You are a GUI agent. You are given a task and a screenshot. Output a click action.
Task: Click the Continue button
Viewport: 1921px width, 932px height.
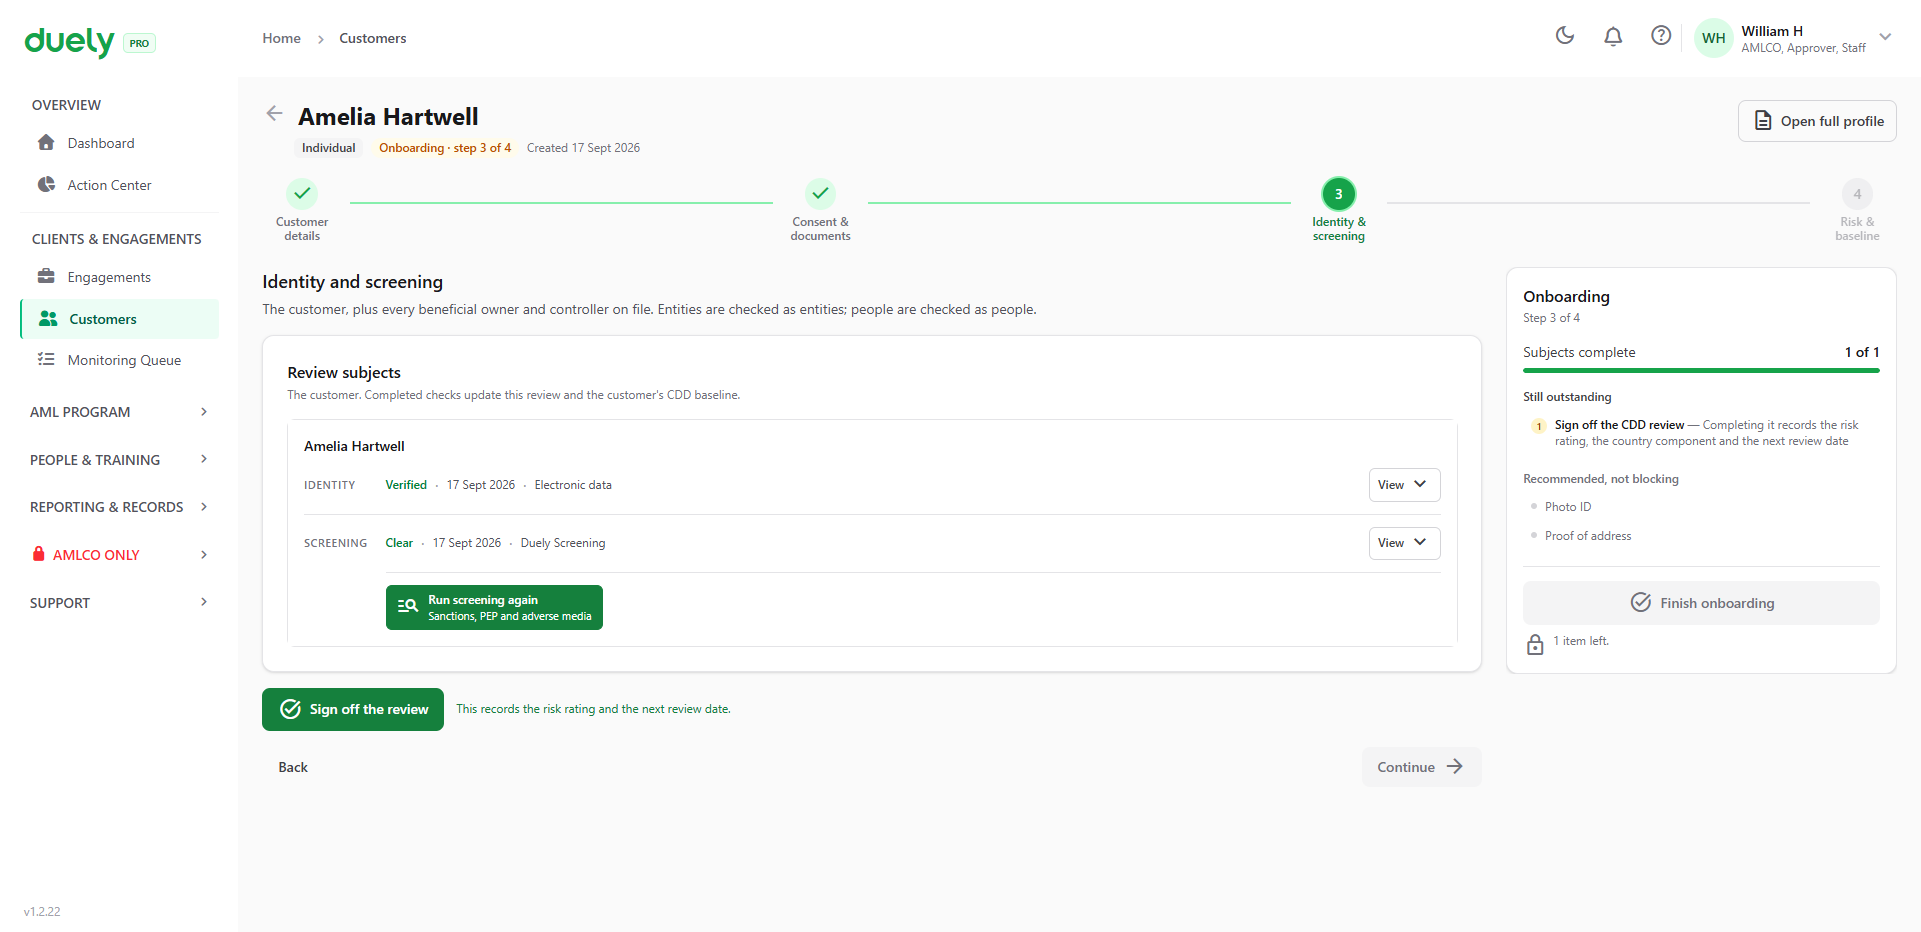click(x=1421, y=767)
